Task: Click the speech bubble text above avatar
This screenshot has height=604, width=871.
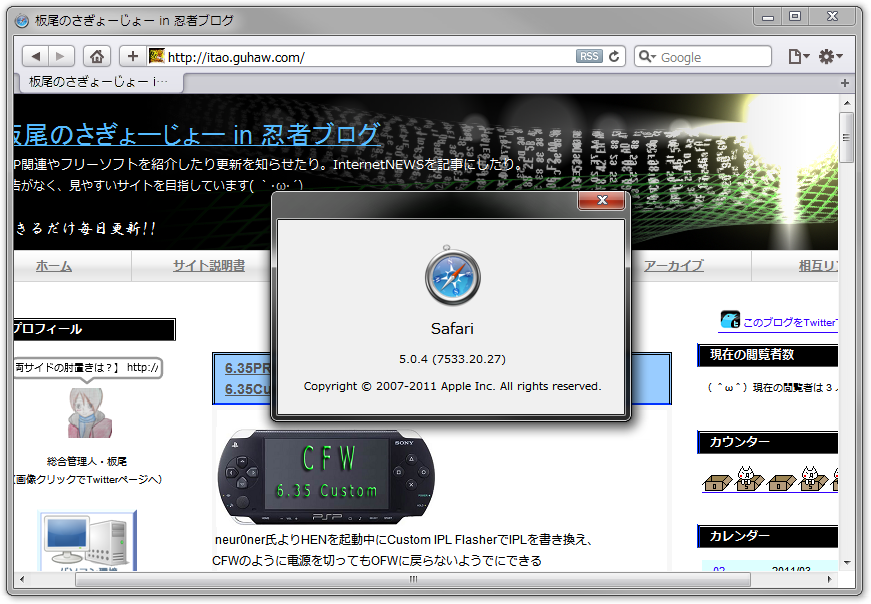Action: [87, 367]
